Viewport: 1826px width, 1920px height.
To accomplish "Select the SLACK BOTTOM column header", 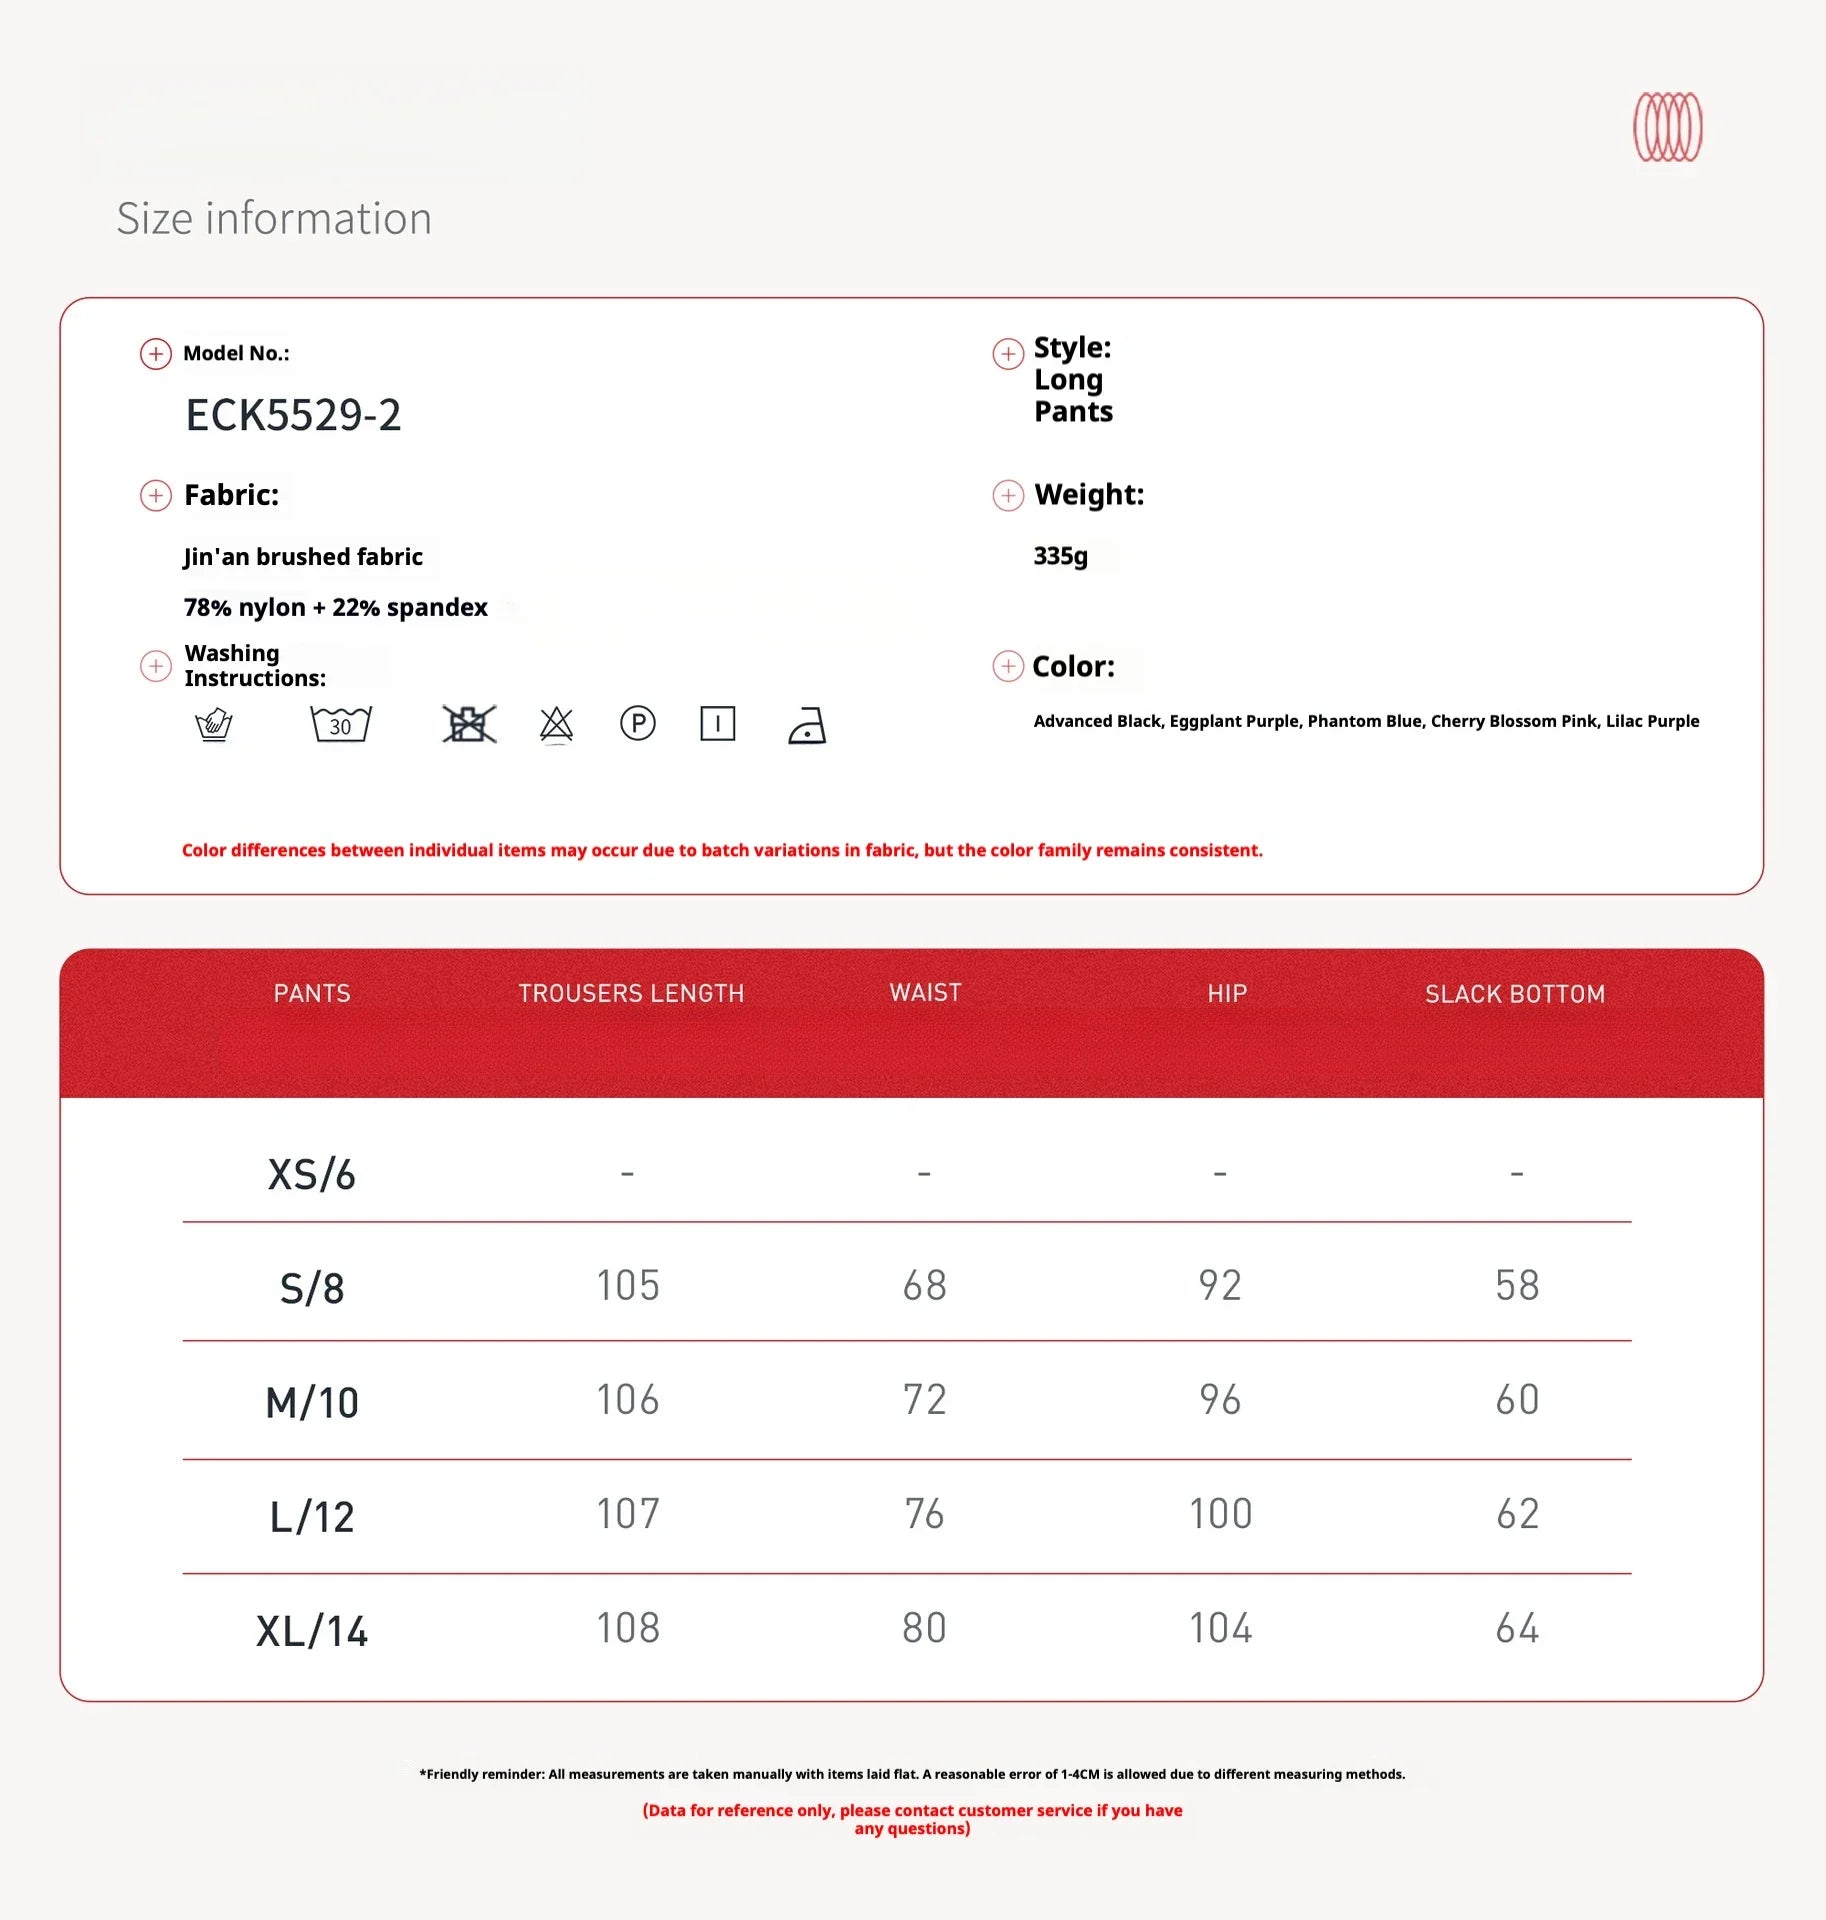I will coord(1514,994).
